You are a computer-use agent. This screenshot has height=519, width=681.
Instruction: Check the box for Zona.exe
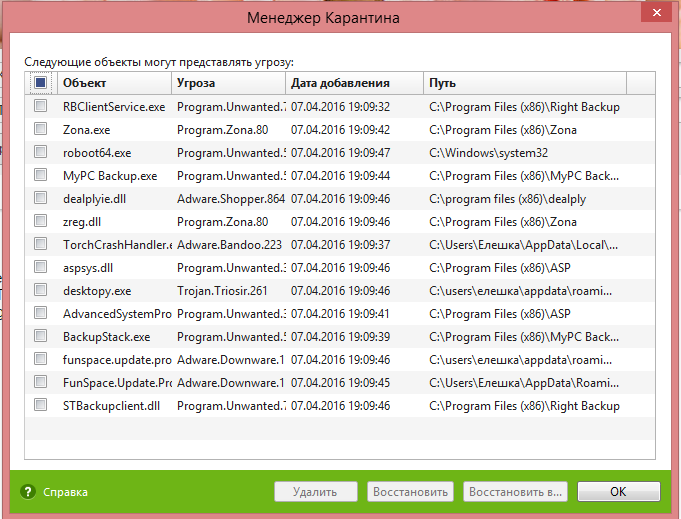click(40, 129)
